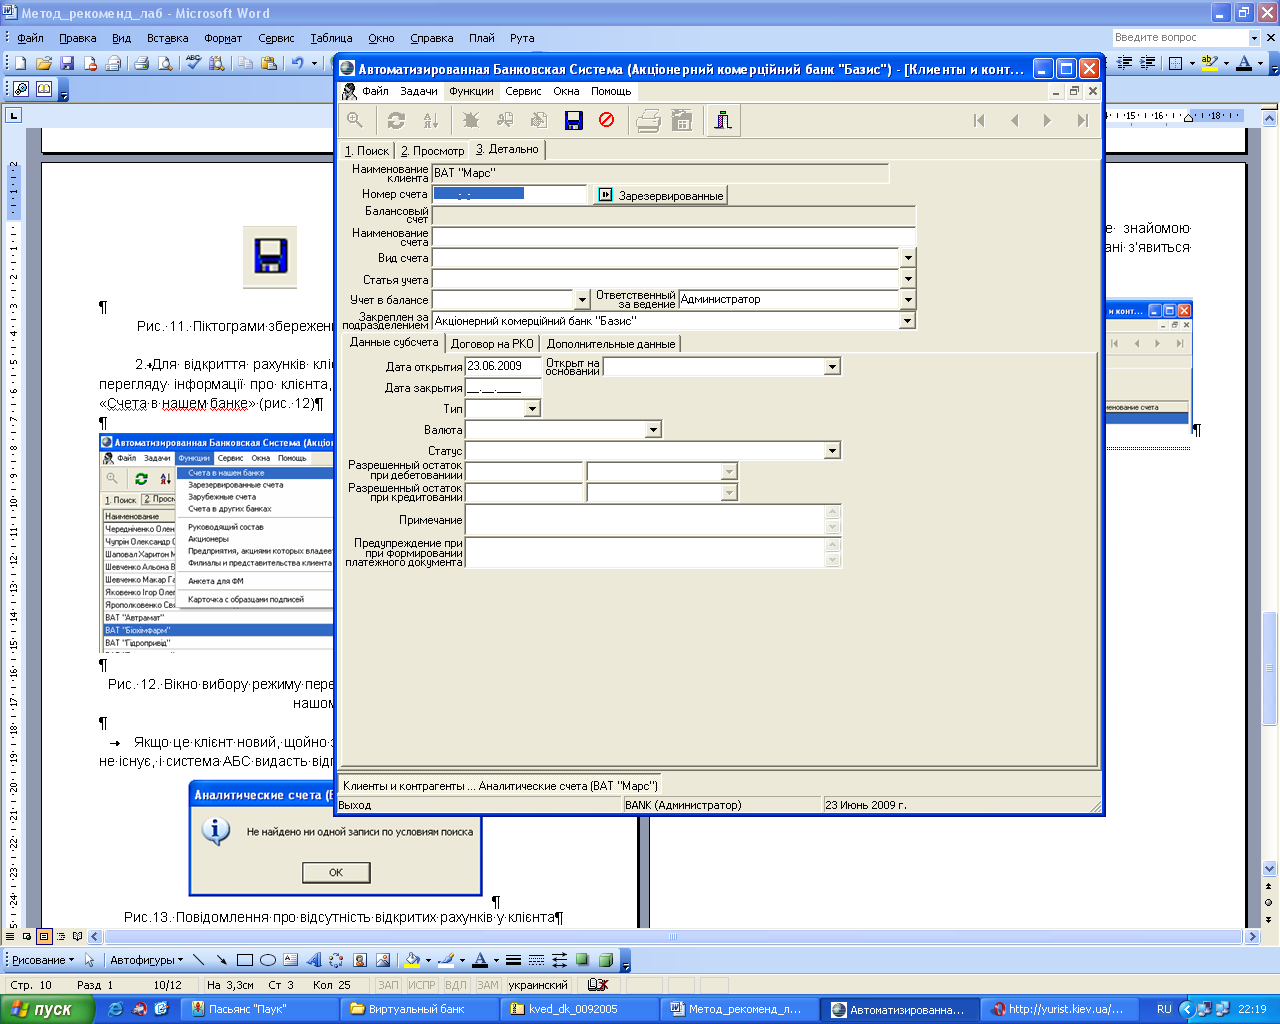
Task: Click the blue floppy Save icon in ABS toolbar
Action: coord(574,120)
